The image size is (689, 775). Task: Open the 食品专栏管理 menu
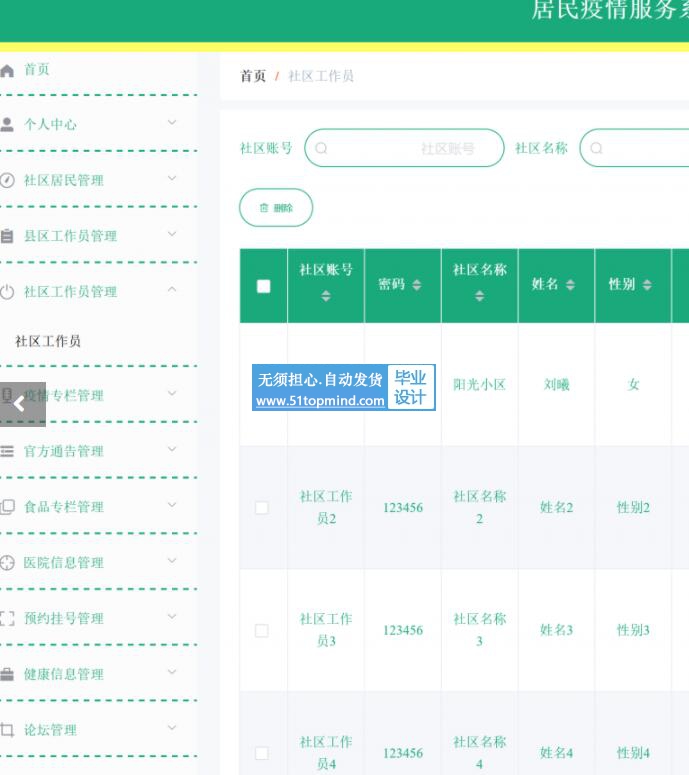[64, 507]
